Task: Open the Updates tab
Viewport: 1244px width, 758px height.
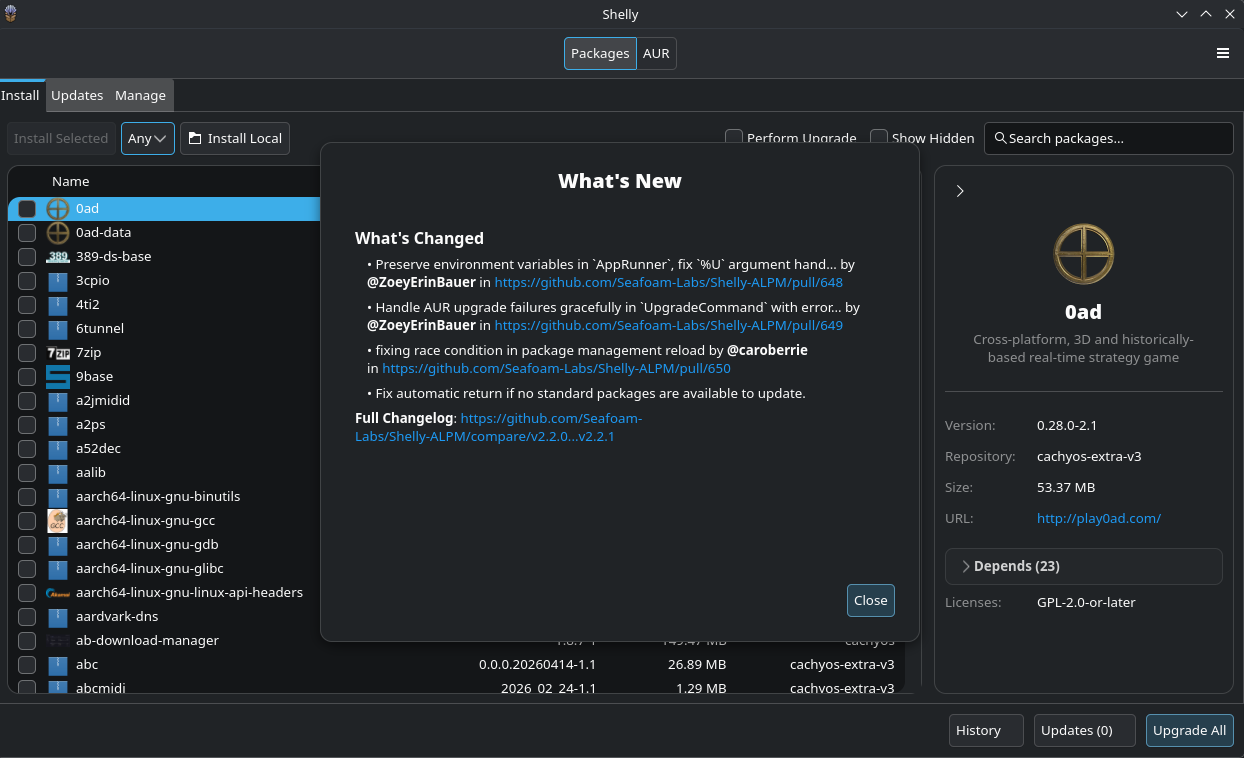Action: click(77, 95)
